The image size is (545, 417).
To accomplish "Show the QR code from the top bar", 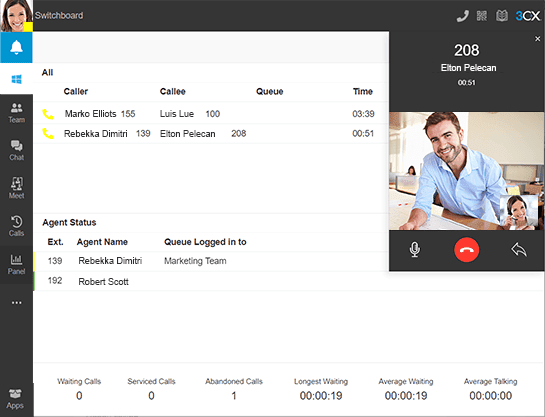I will pos(482,16).
